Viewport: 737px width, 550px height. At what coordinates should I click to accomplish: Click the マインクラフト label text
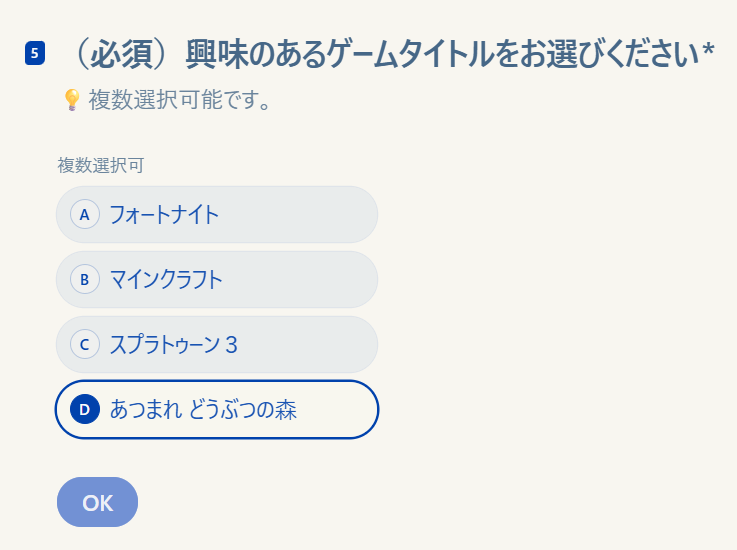[166, 279]
